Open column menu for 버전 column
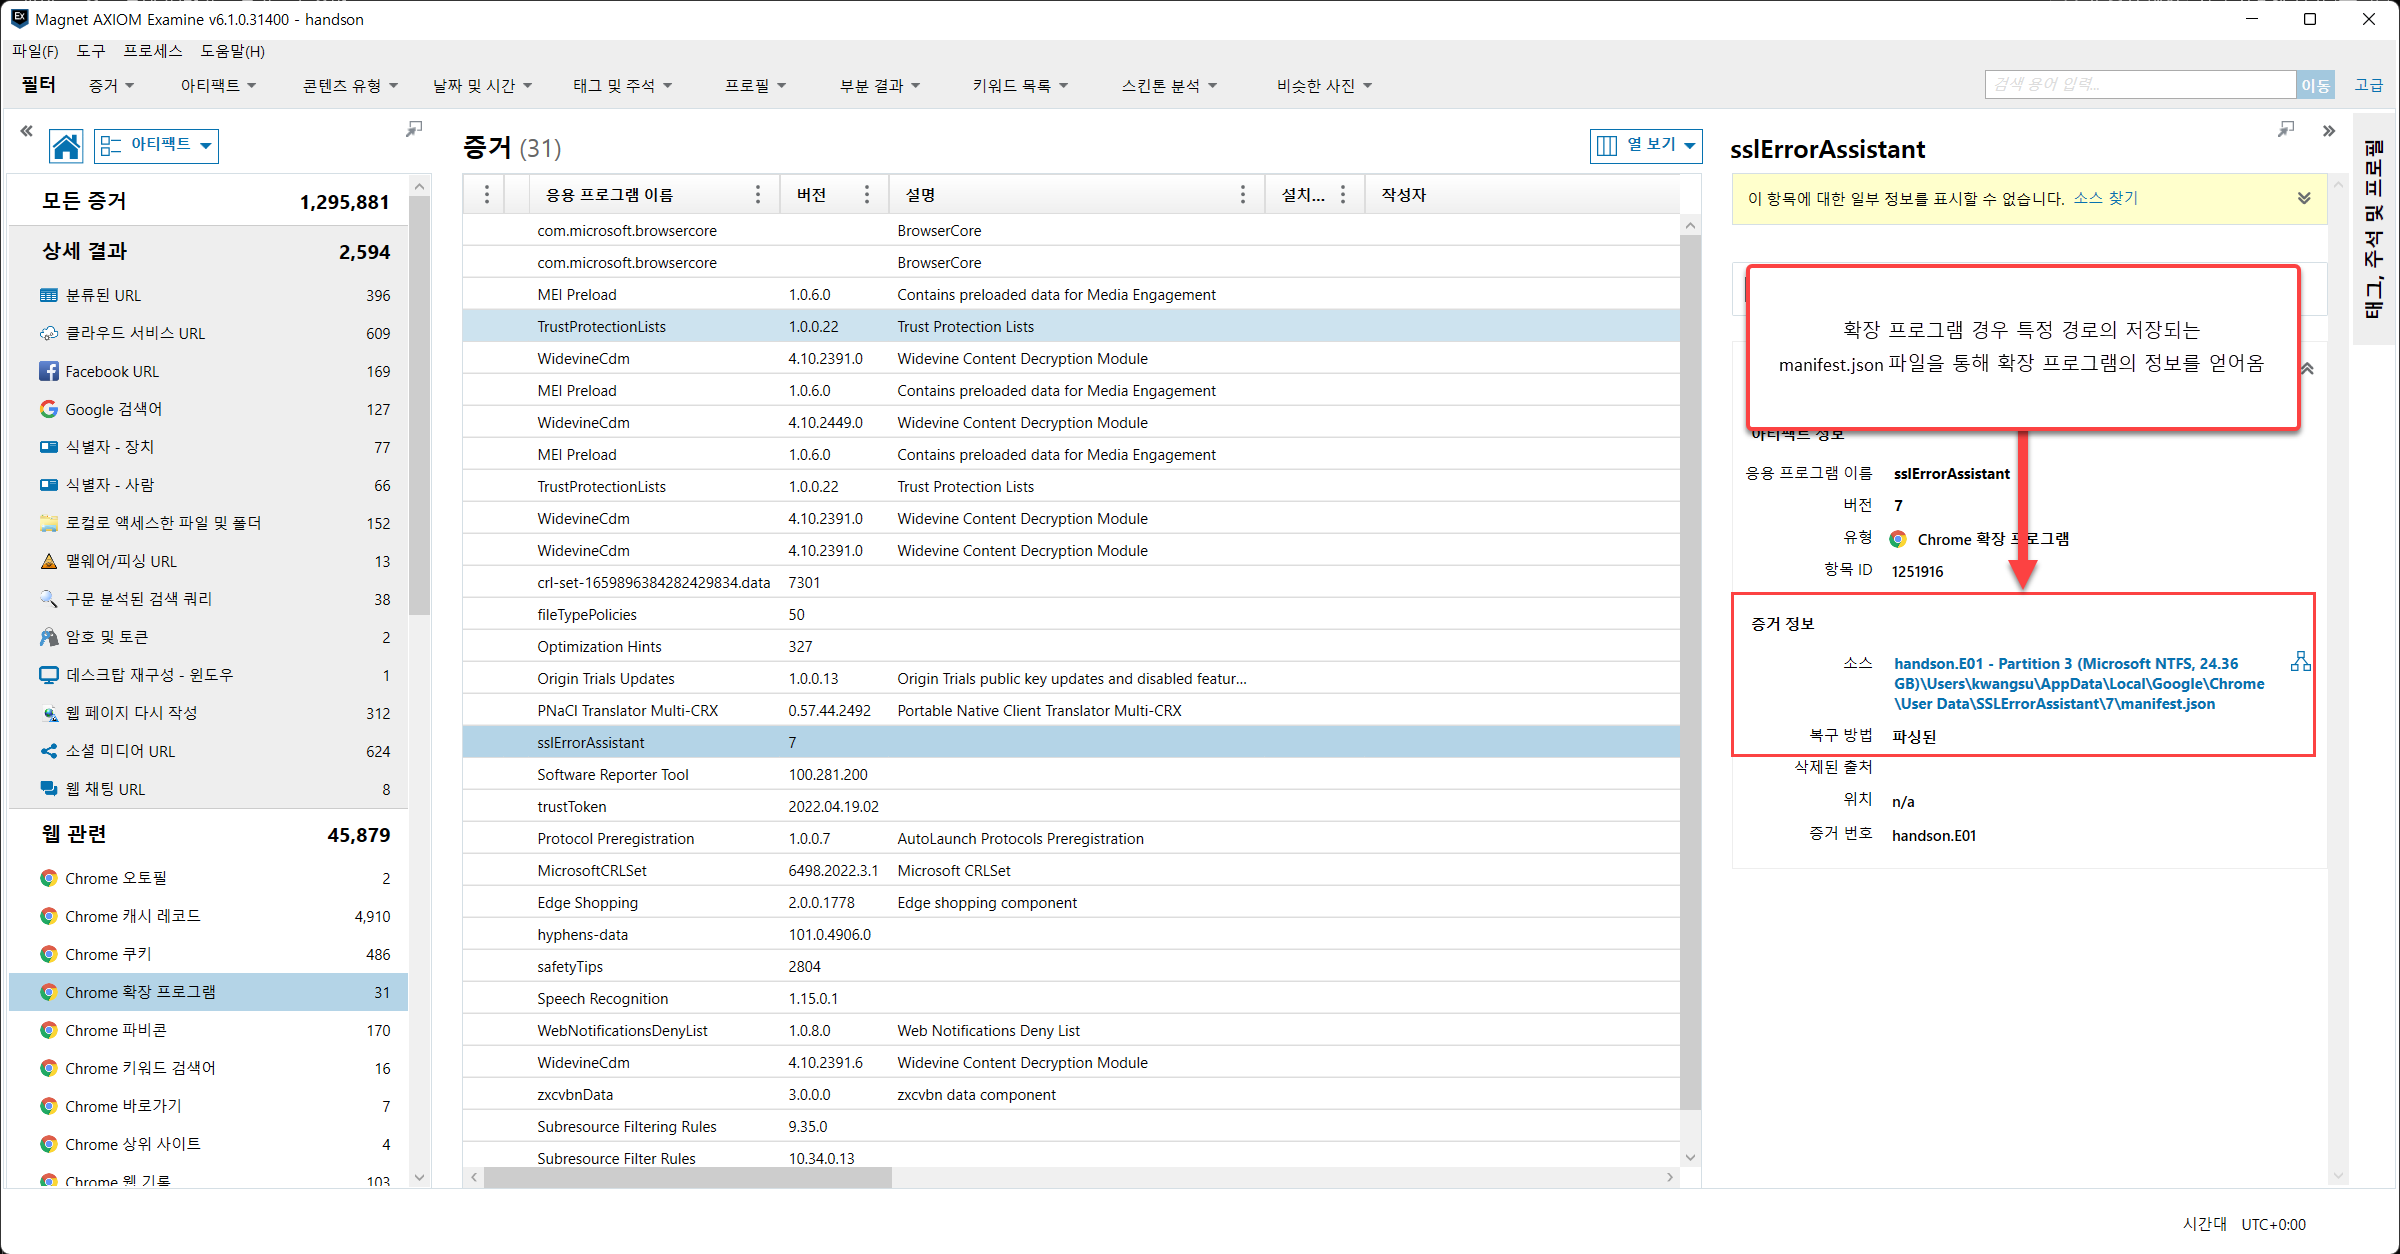2400x1254 pixels. coord(867,194)
